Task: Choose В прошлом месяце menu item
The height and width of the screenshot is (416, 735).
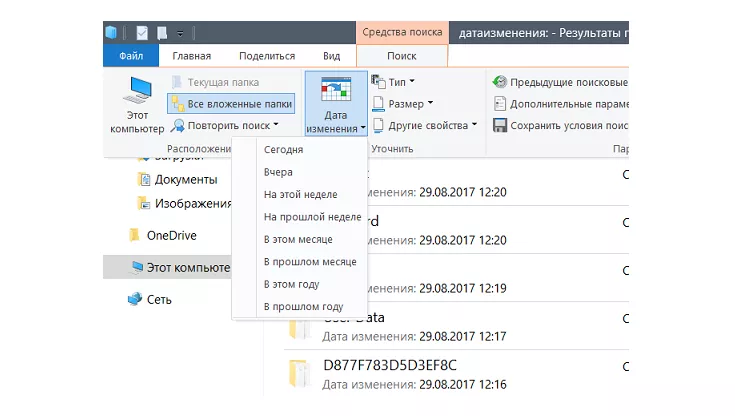Action: point(300,262)
